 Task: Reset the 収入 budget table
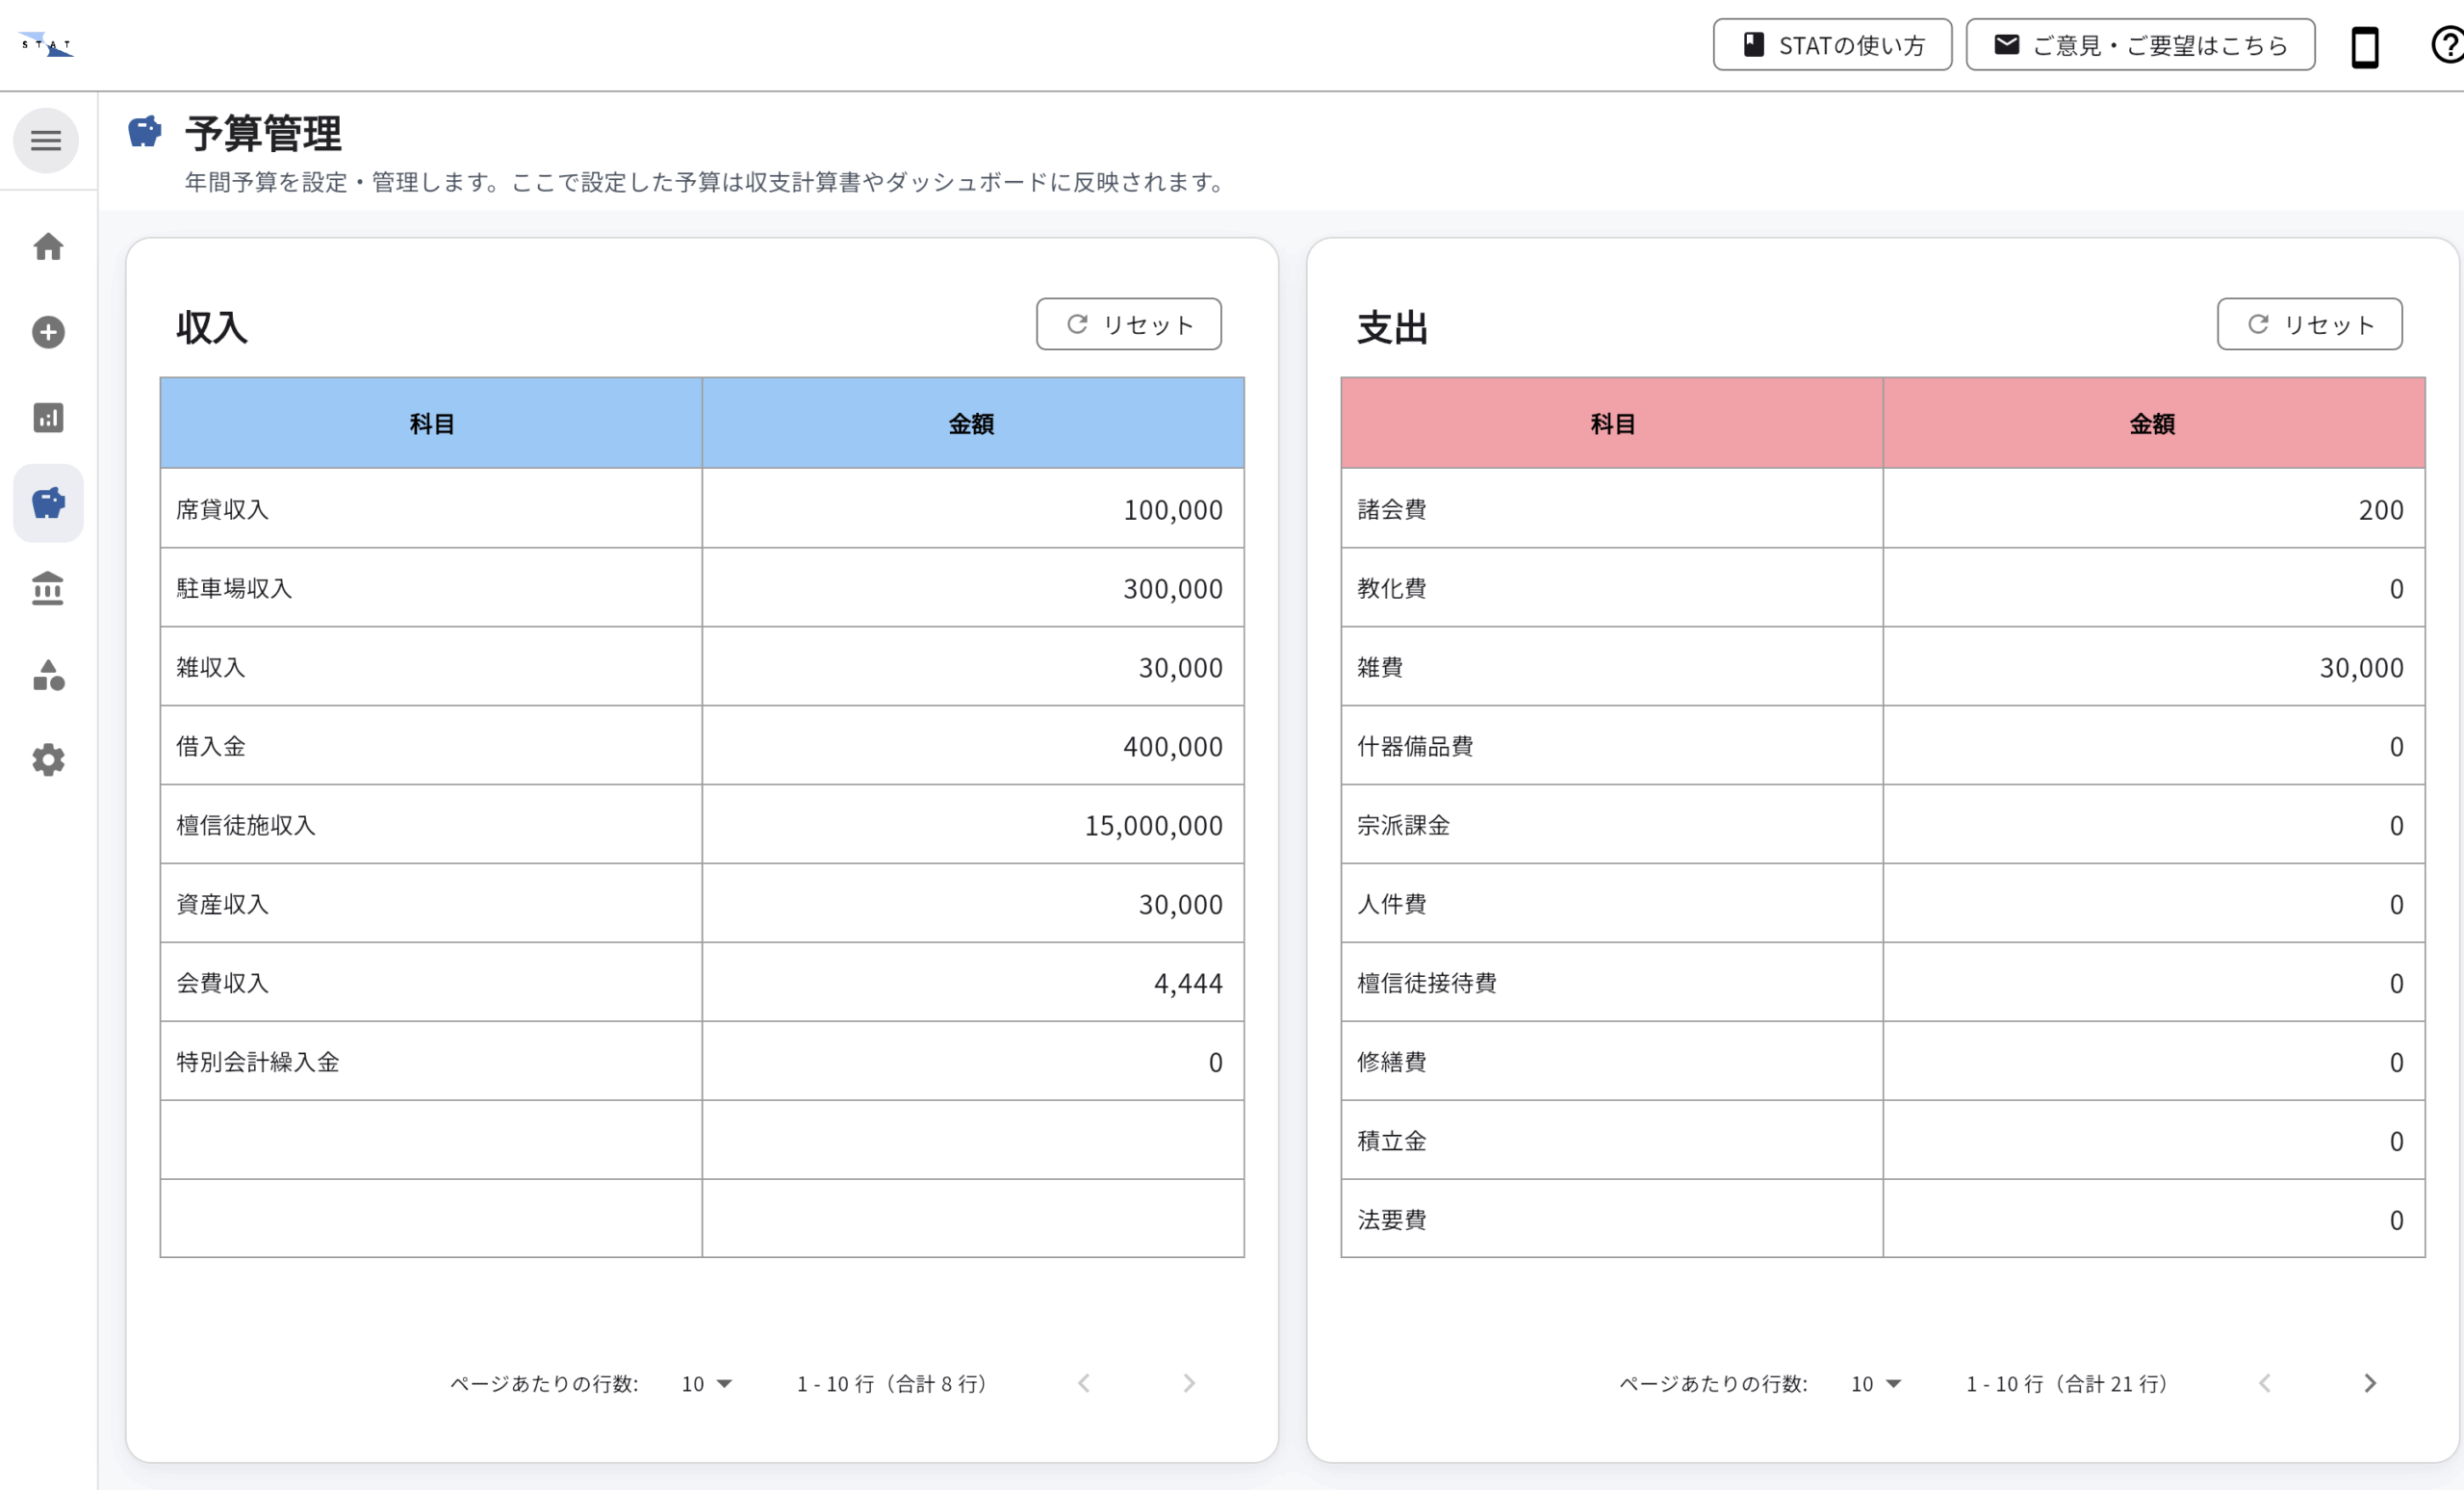point(1128,324)
